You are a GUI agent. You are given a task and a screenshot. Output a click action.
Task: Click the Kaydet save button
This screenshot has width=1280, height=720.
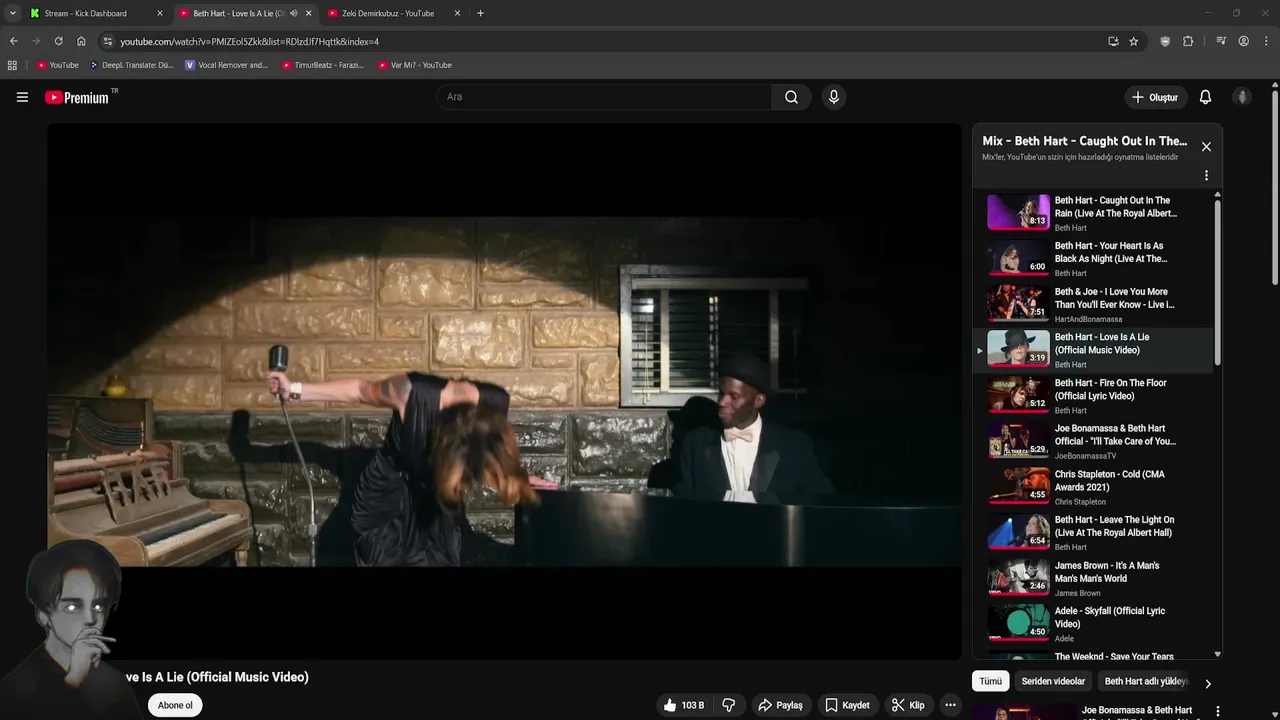click(847, 705)
